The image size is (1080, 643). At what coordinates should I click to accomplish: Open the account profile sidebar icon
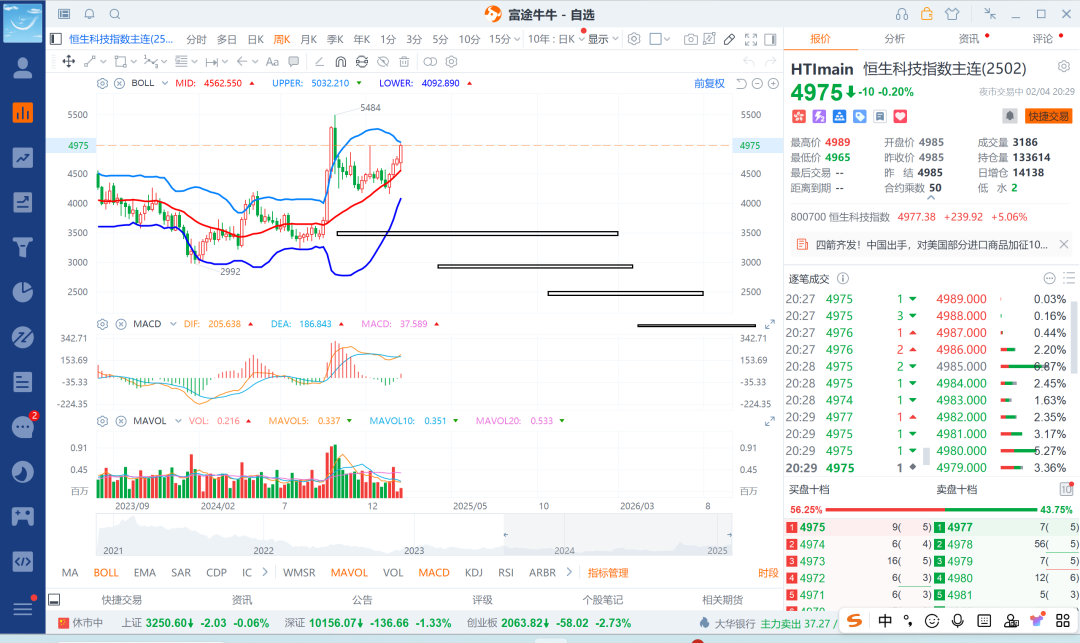pos(23,67)
